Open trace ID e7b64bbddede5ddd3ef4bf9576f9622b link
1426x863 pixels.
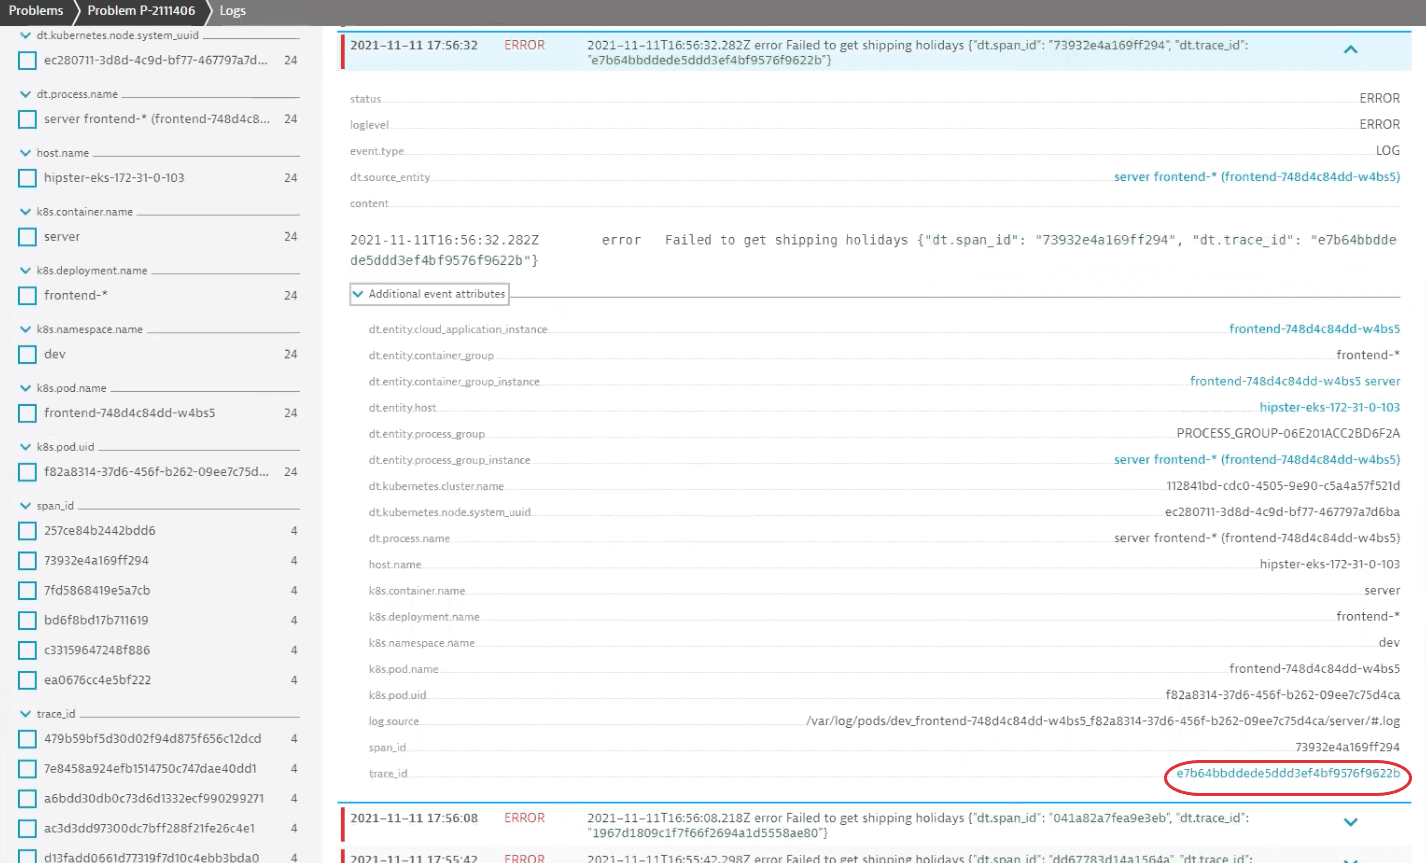pyautogui.click(x=1287, y=773)
